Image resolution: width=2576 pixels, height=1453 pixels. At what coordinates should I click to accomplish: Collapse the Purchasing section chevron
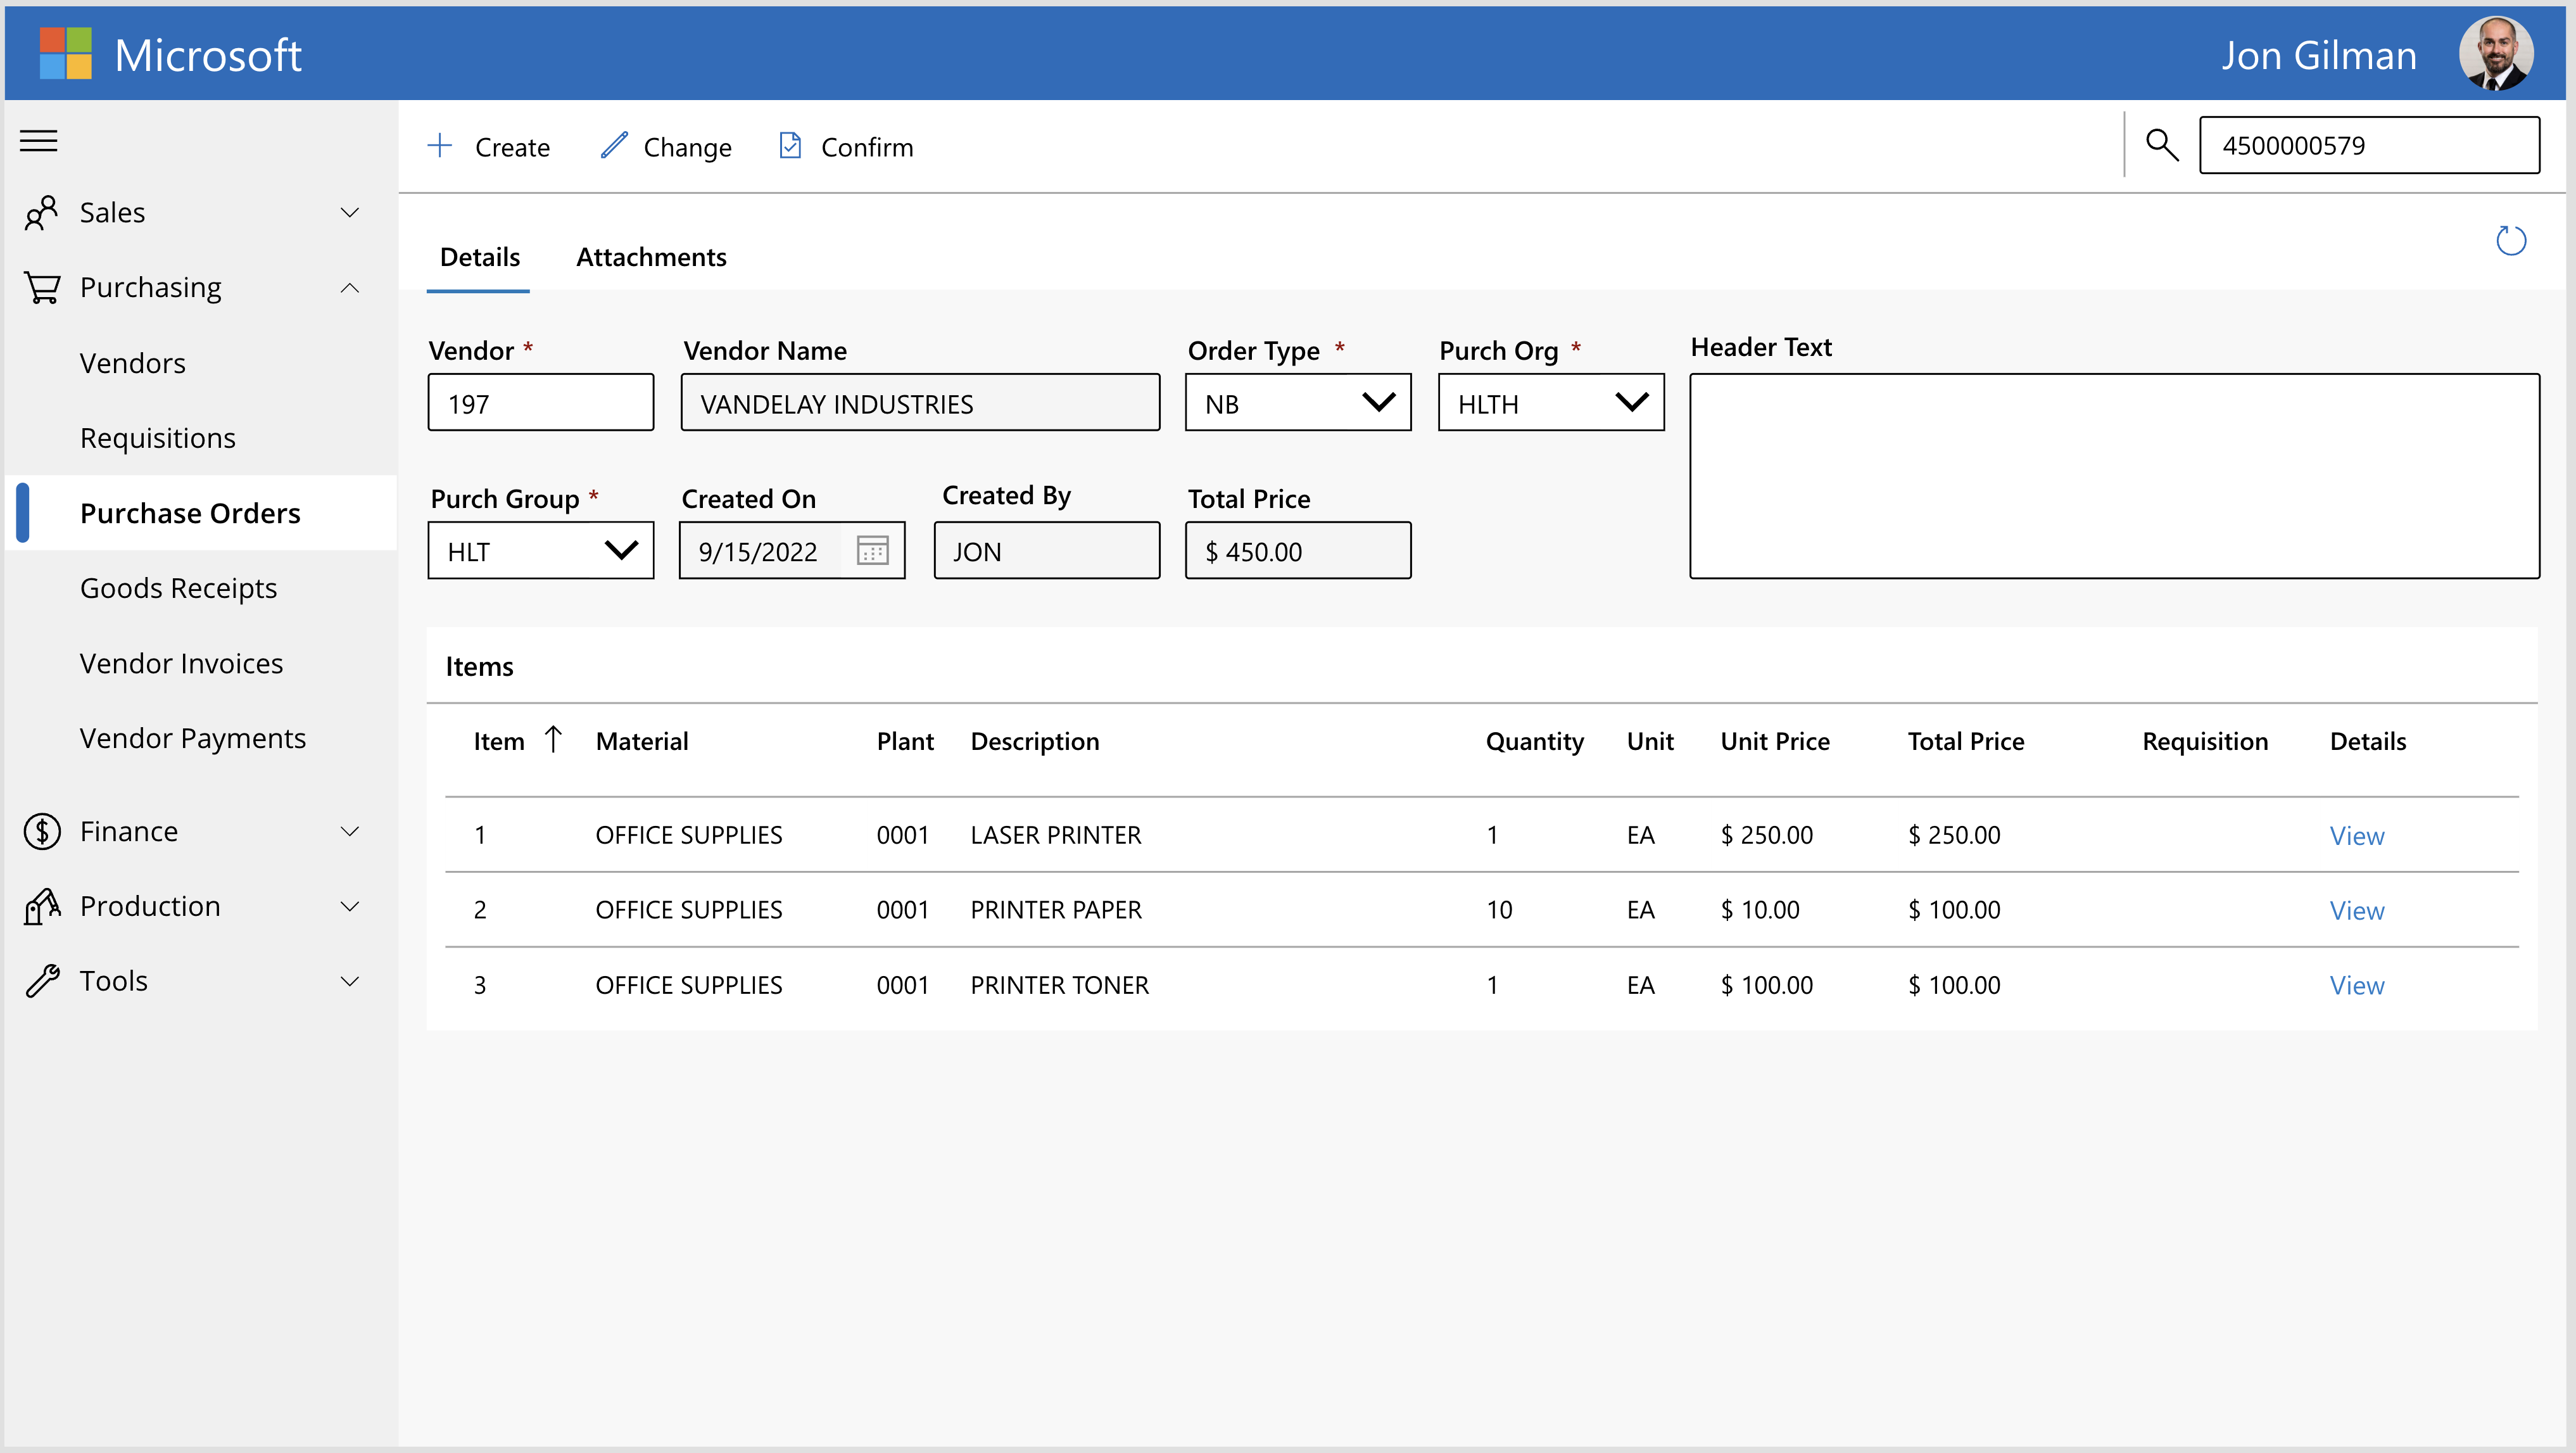pyautogui.click(x=349, y=287)
